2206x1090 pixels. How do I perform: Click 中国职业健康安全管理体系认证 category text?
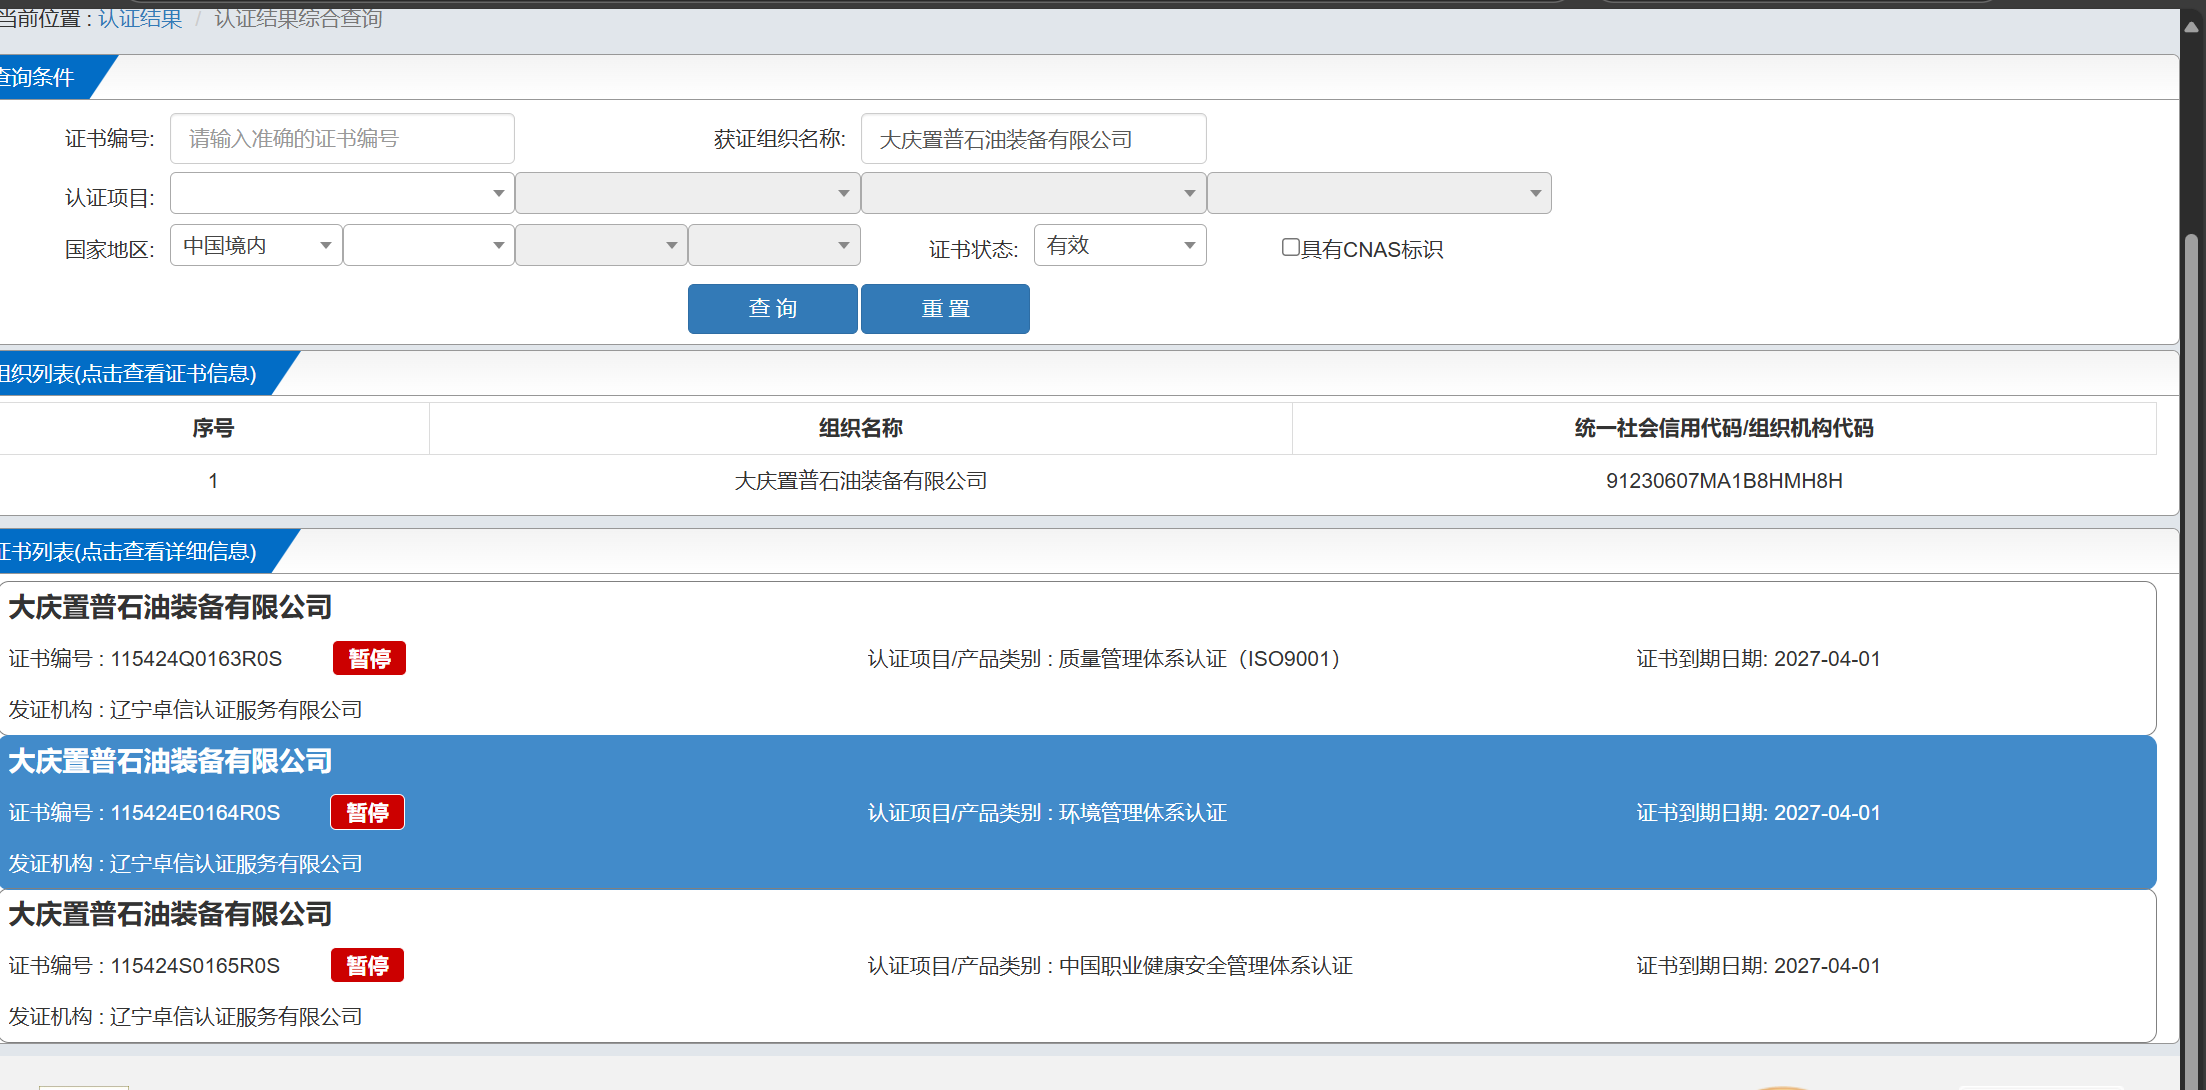click(1205, 966)
